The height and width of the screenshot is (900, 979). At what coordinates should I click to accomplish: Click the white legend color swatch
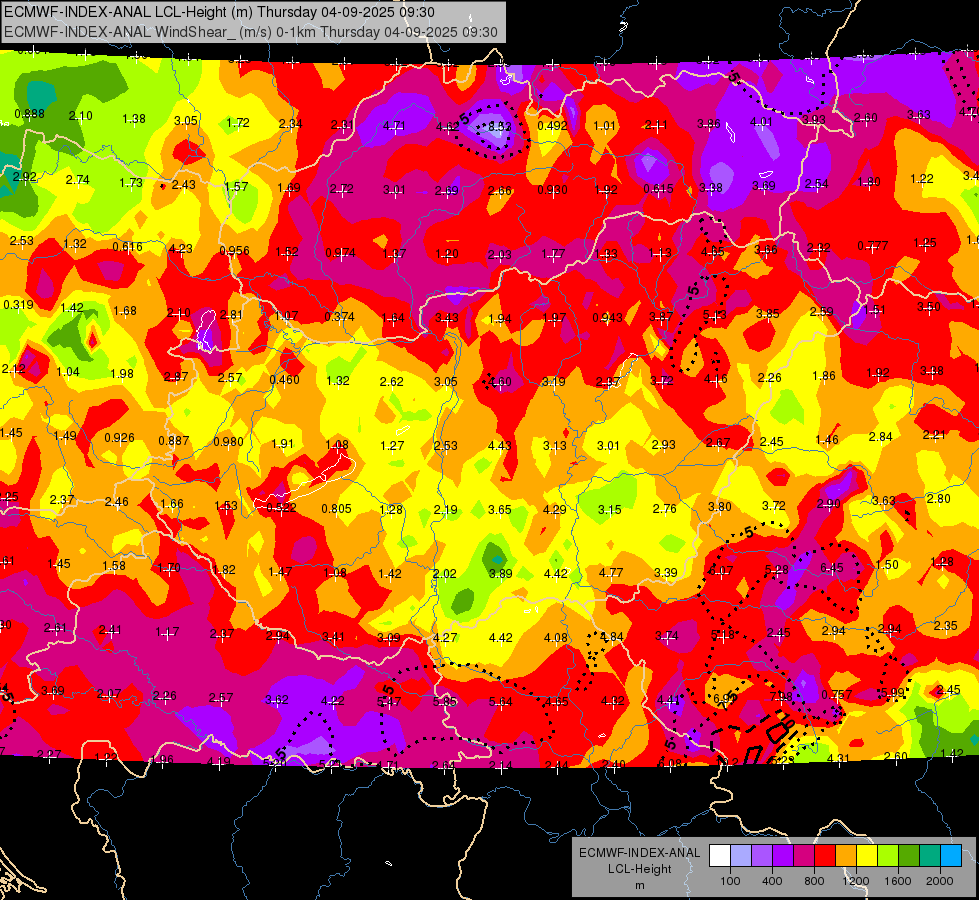pyautogui.click(x=720, y=856)
